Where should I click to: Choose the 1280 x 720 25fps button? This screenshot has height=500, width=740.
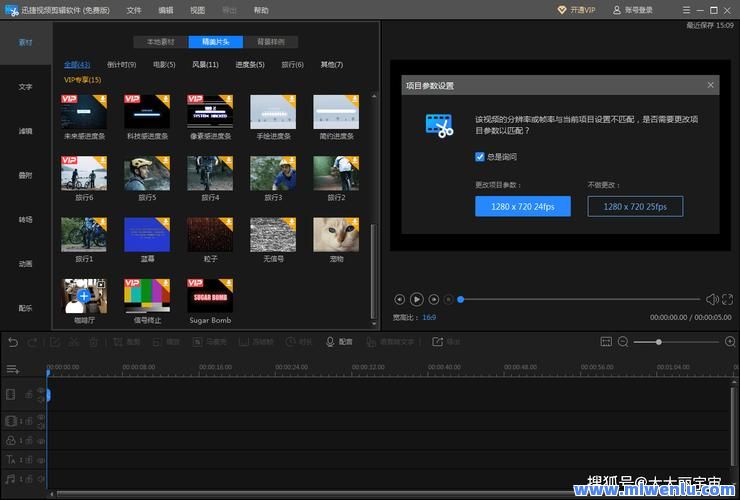click(x=635, y=206)
